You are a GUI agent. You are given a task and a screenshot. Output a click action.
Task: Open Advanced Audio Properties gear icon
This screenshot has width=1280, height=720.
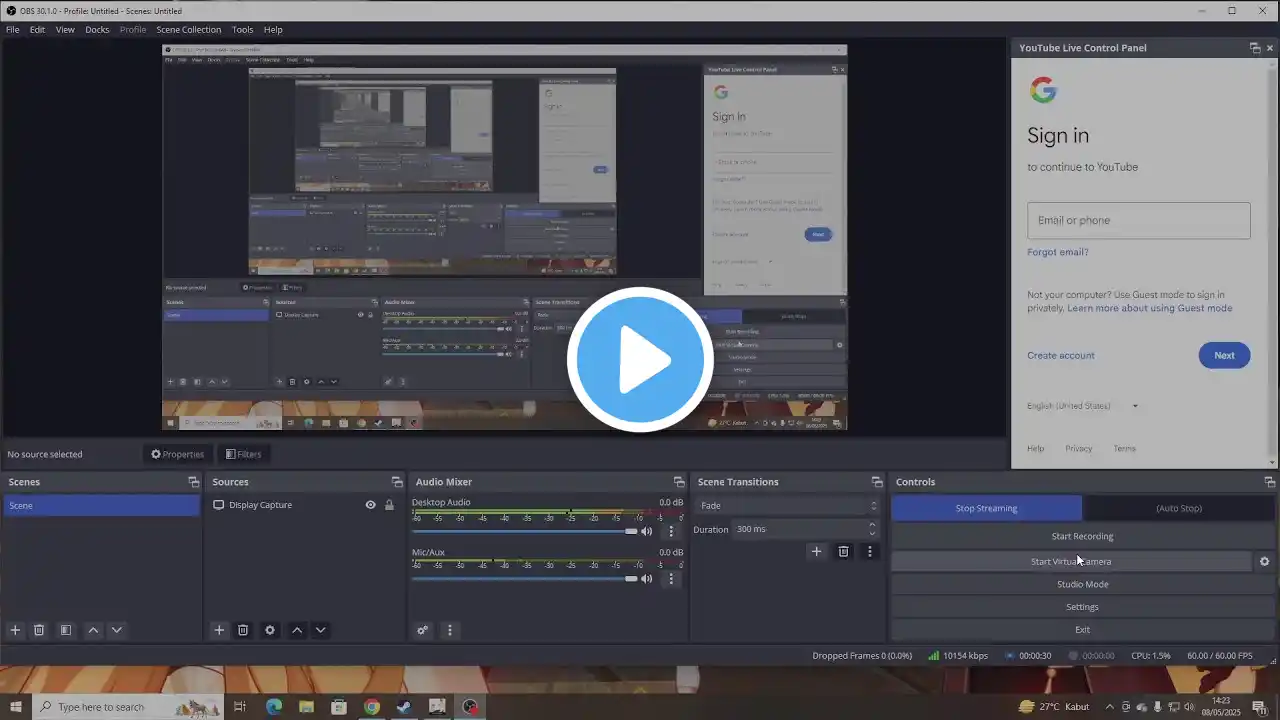[423, 630]
